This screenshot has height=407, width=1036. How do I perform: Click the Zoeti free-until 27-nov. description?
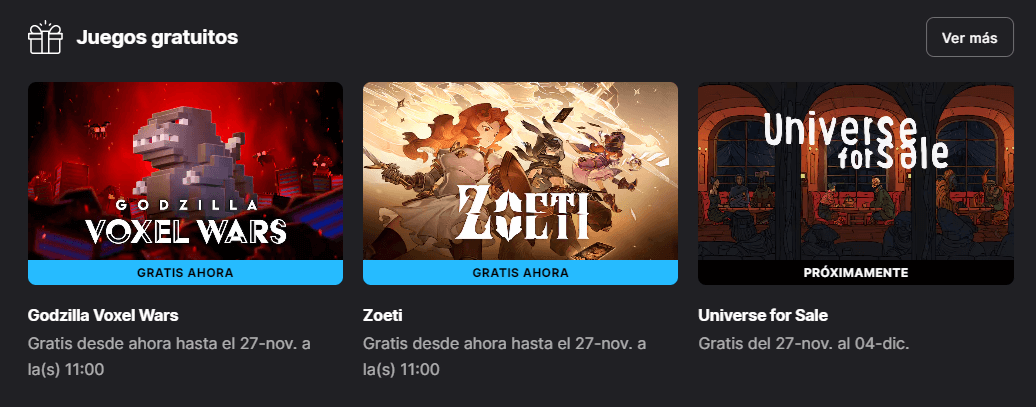pos(505,356)
